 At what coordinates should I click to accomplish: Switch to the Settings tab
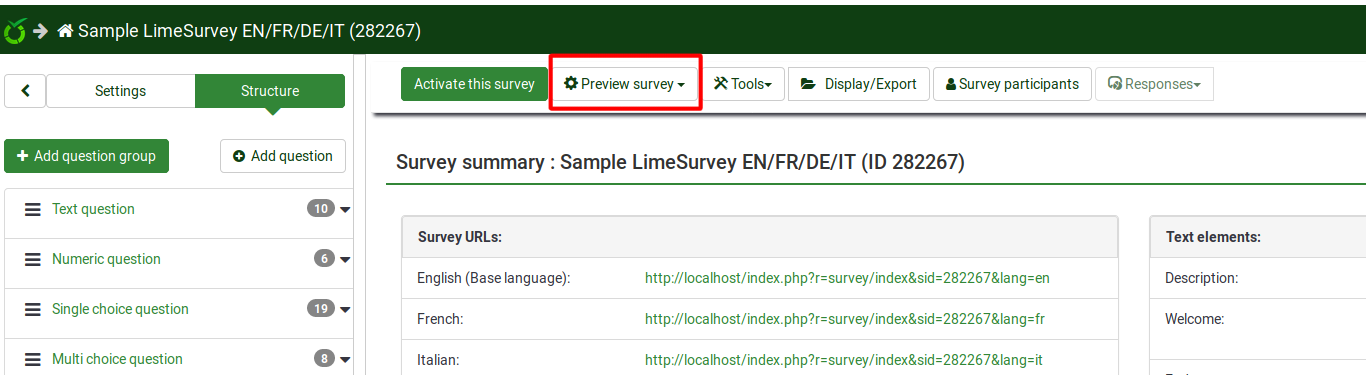[120, 91]
